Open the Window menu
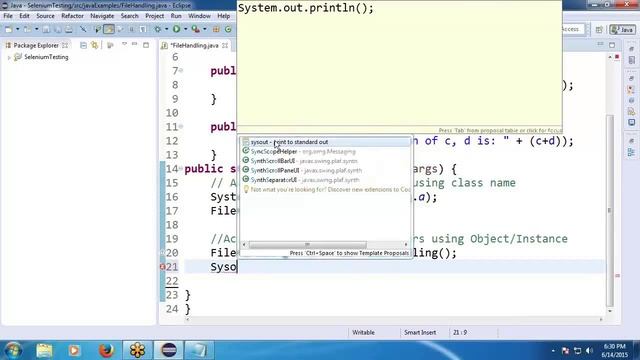This screenshot has width=640, height=360. click(x=199, y=16)
